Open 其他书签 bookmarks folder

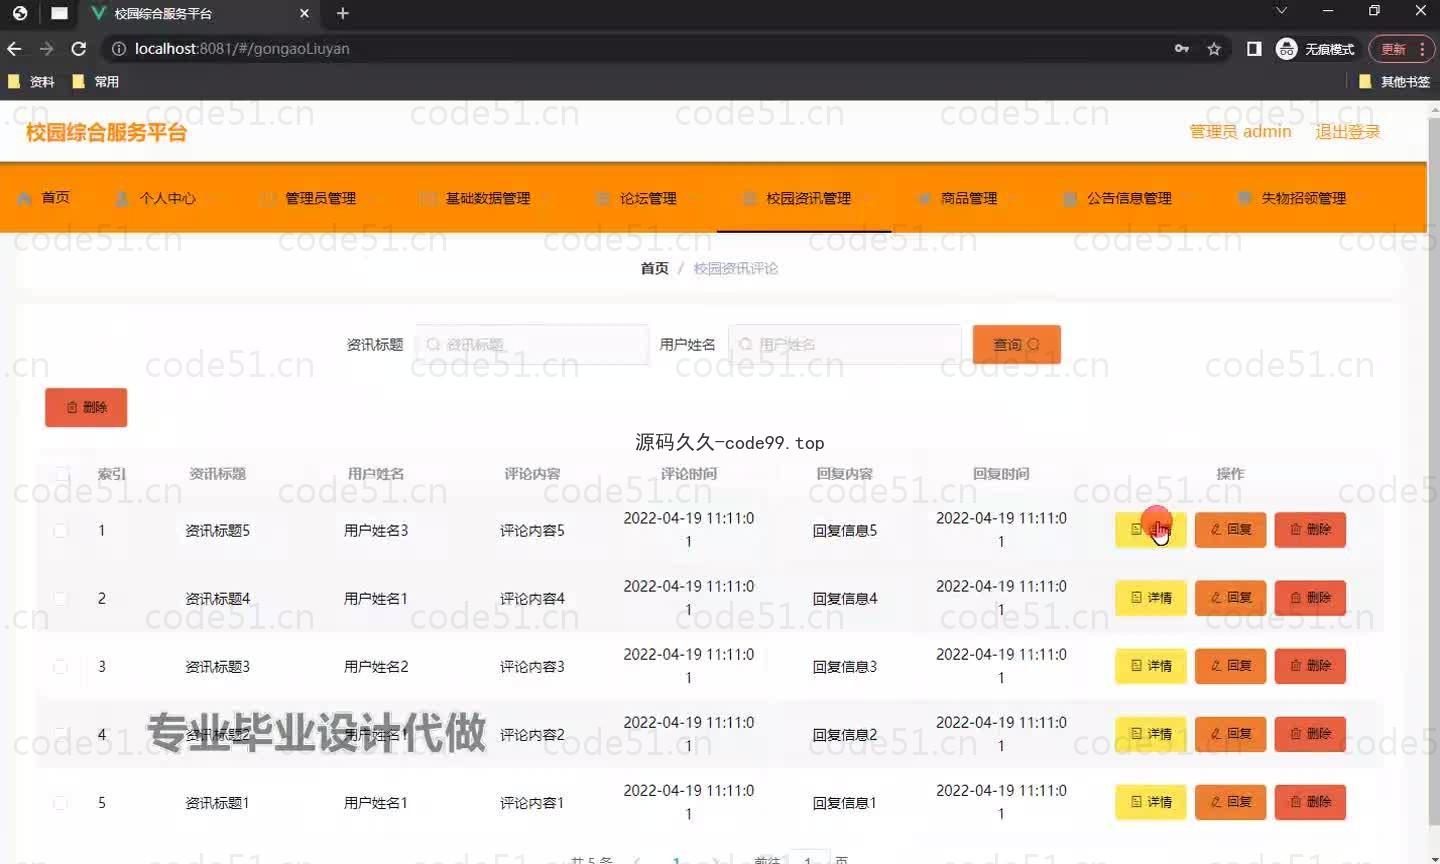click(1395, 82)
